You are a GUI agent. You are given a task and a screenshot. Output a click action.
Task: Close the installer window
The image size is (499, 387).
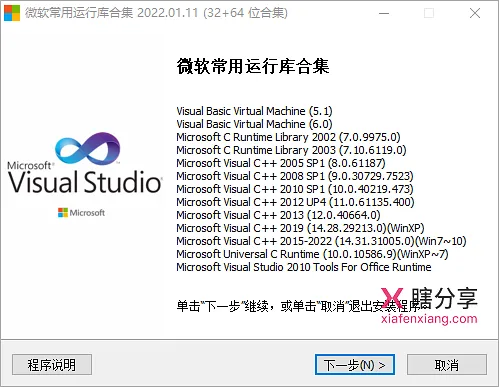pos(475,13)
